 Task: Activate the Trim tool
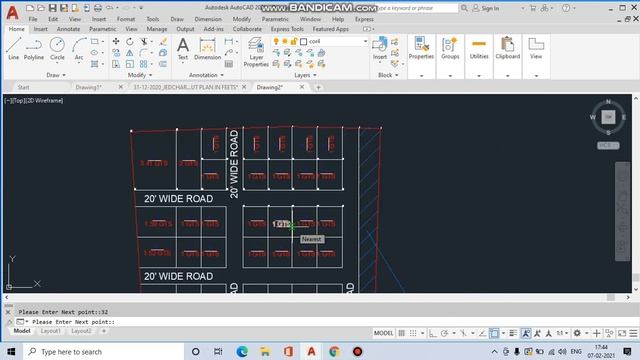[x=144, y=42]
